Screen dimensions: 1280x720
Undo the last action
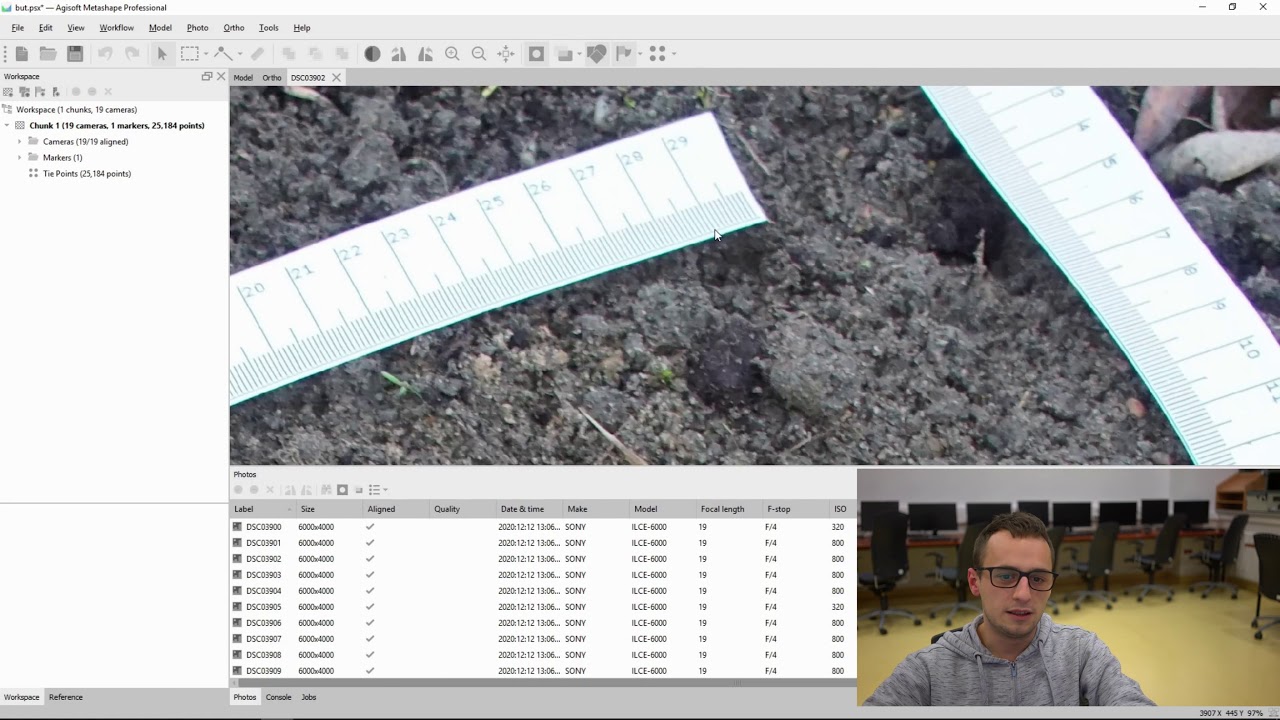105,54
